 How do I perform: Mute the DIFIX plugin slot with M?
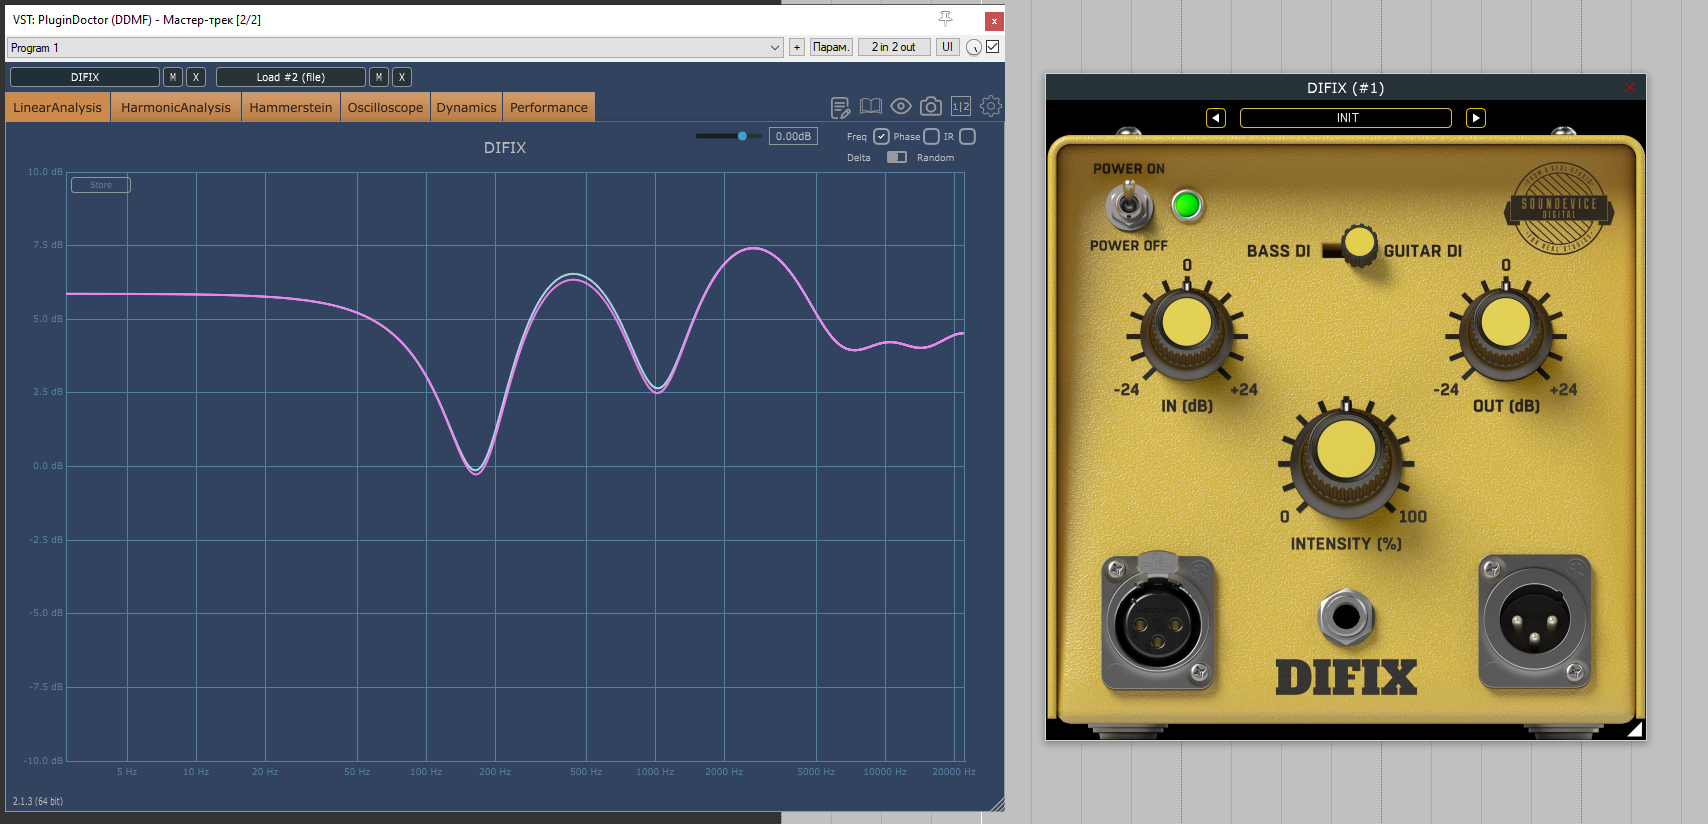[173, 77]
